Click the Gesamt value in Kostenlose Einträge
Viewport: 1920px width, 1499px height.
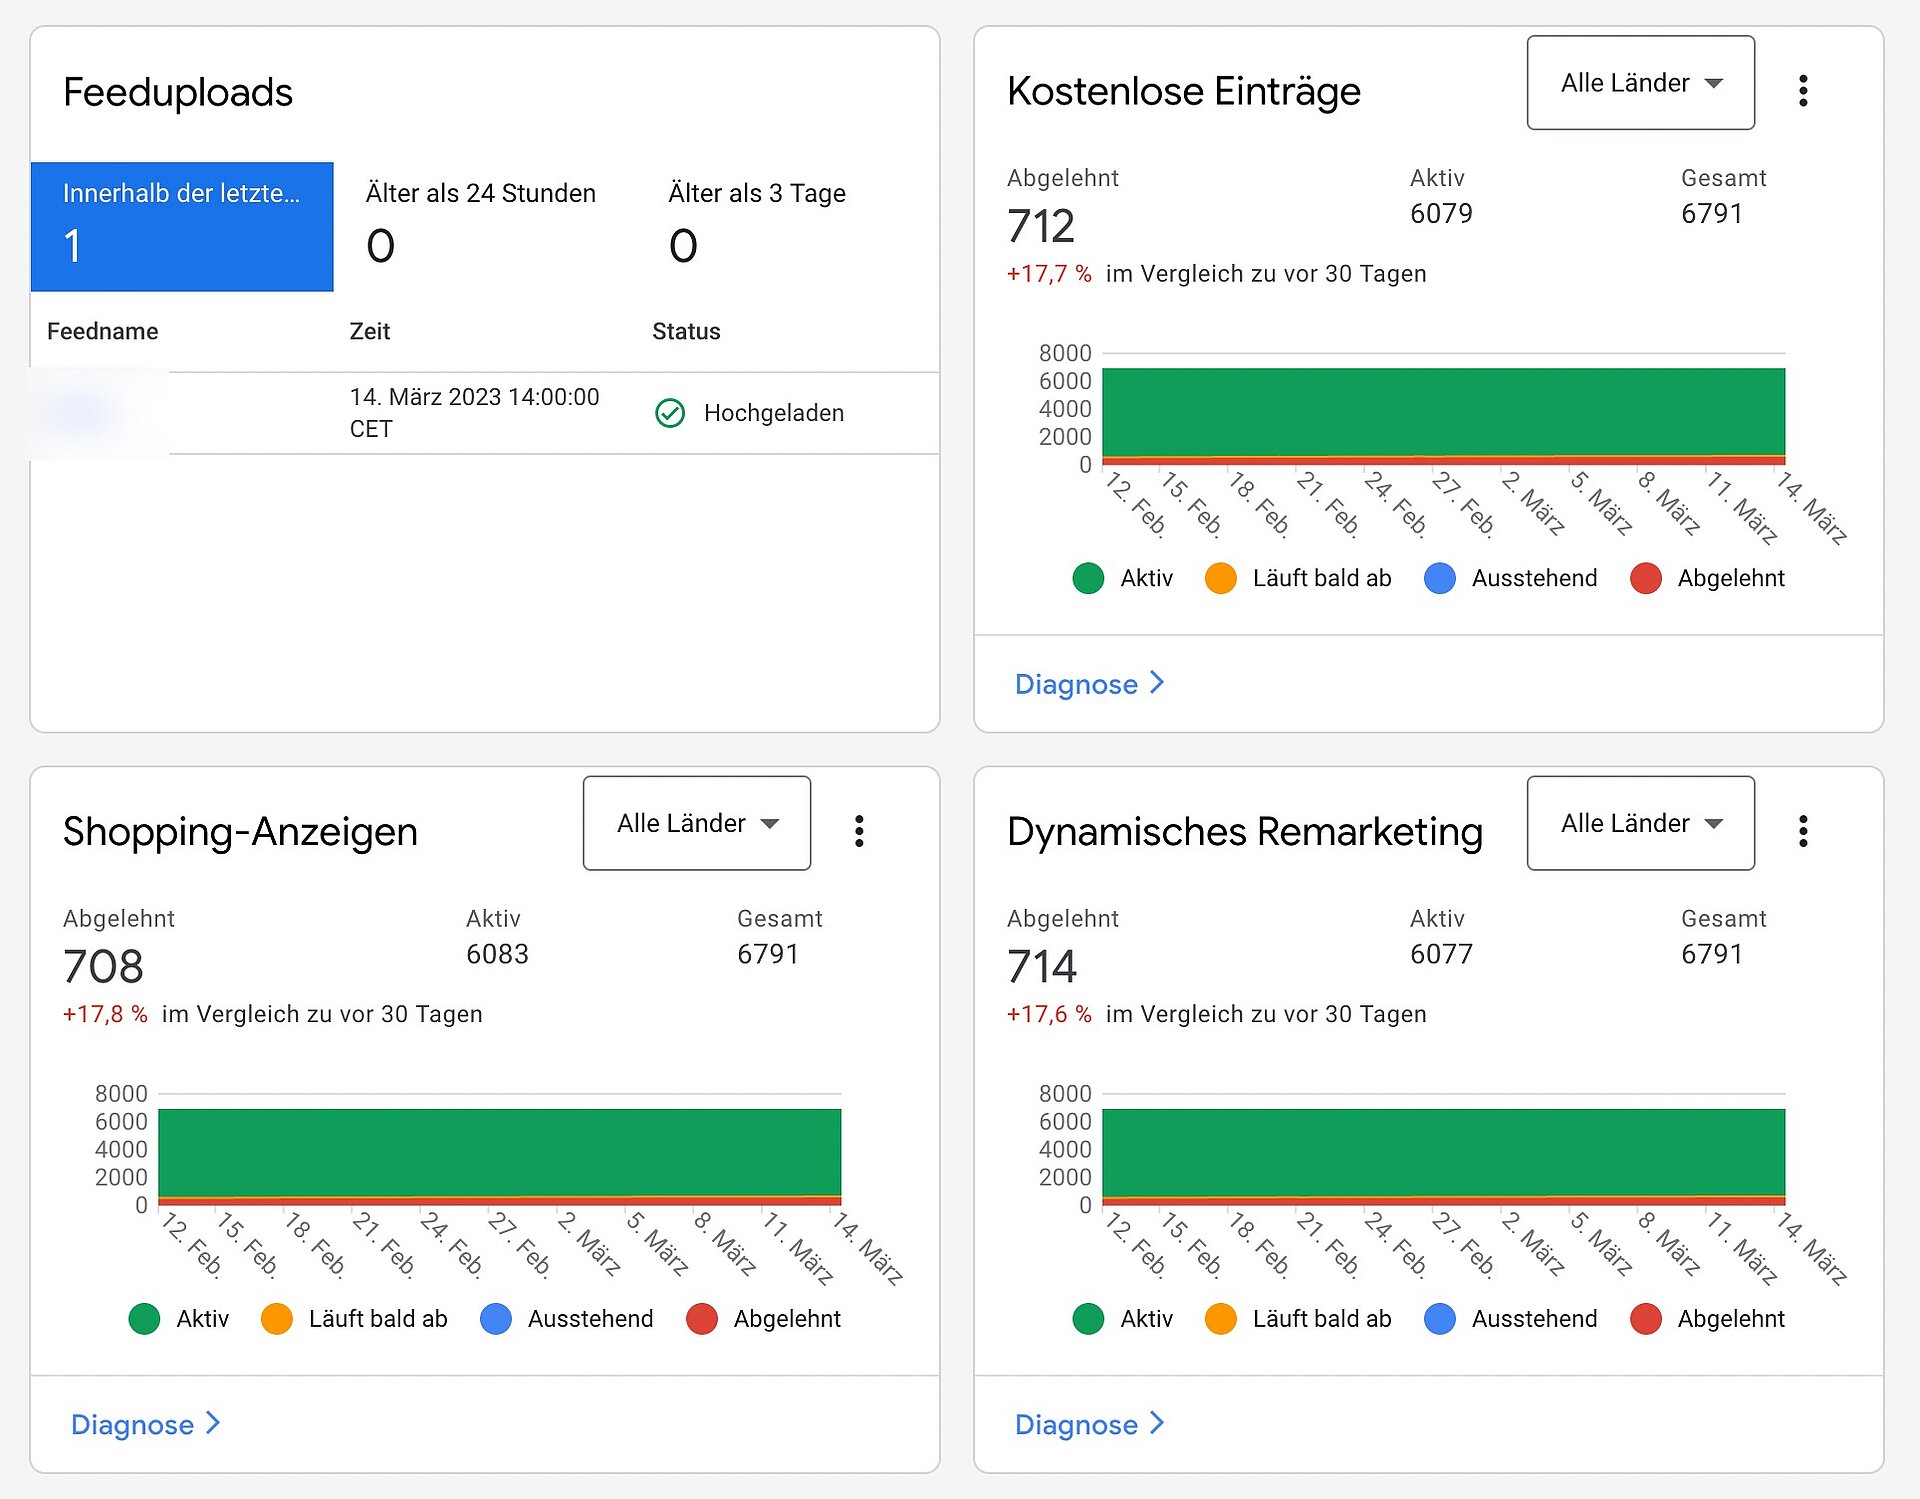(x=1711, y=214)
